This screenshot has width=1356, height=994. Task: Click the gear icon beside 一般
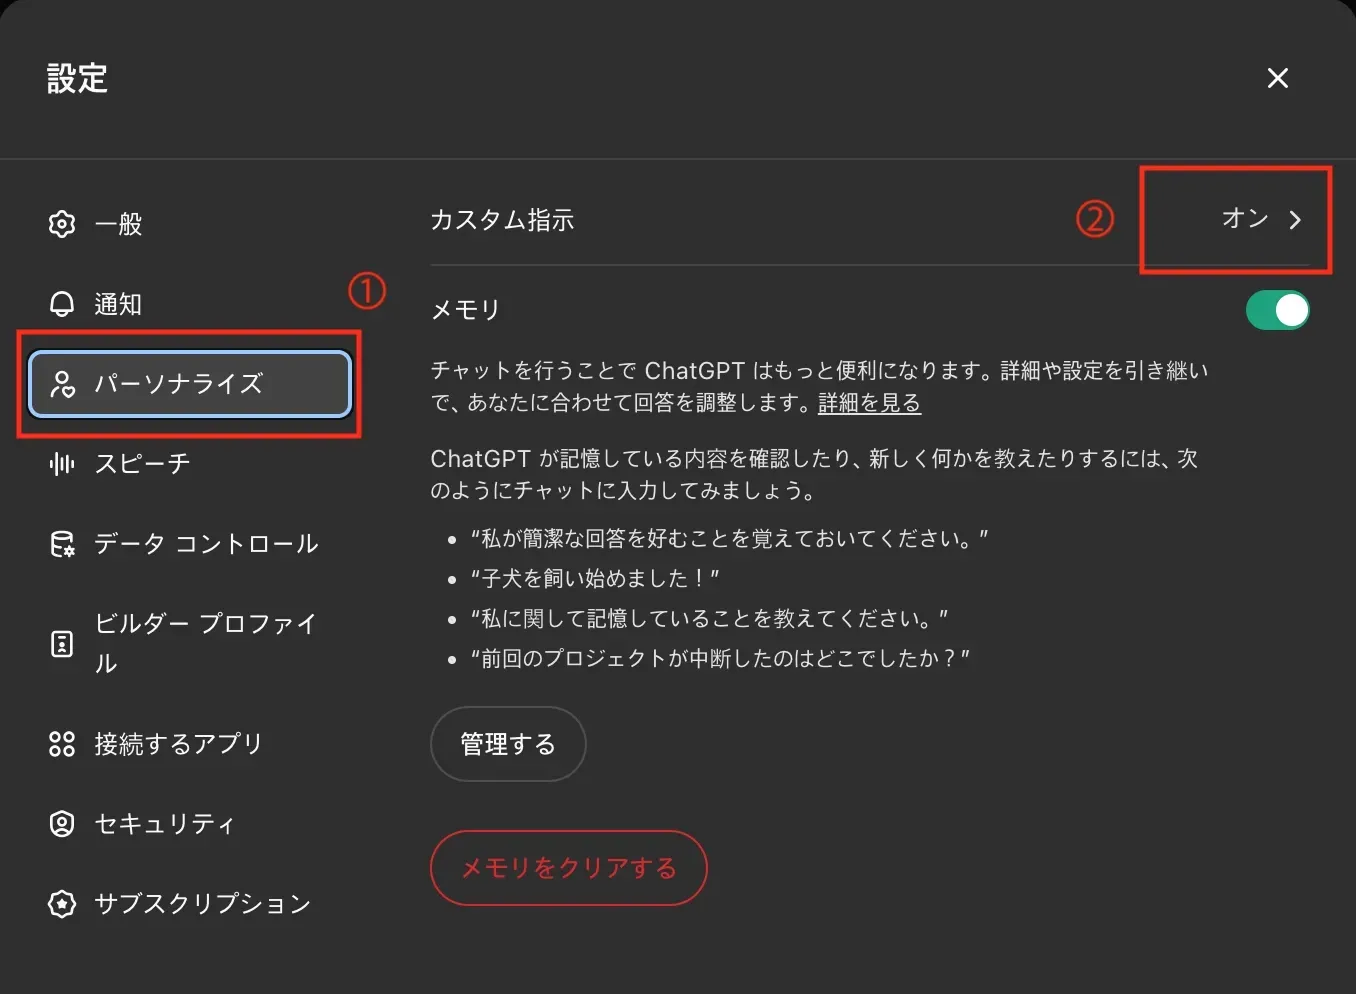click(62, 223)
